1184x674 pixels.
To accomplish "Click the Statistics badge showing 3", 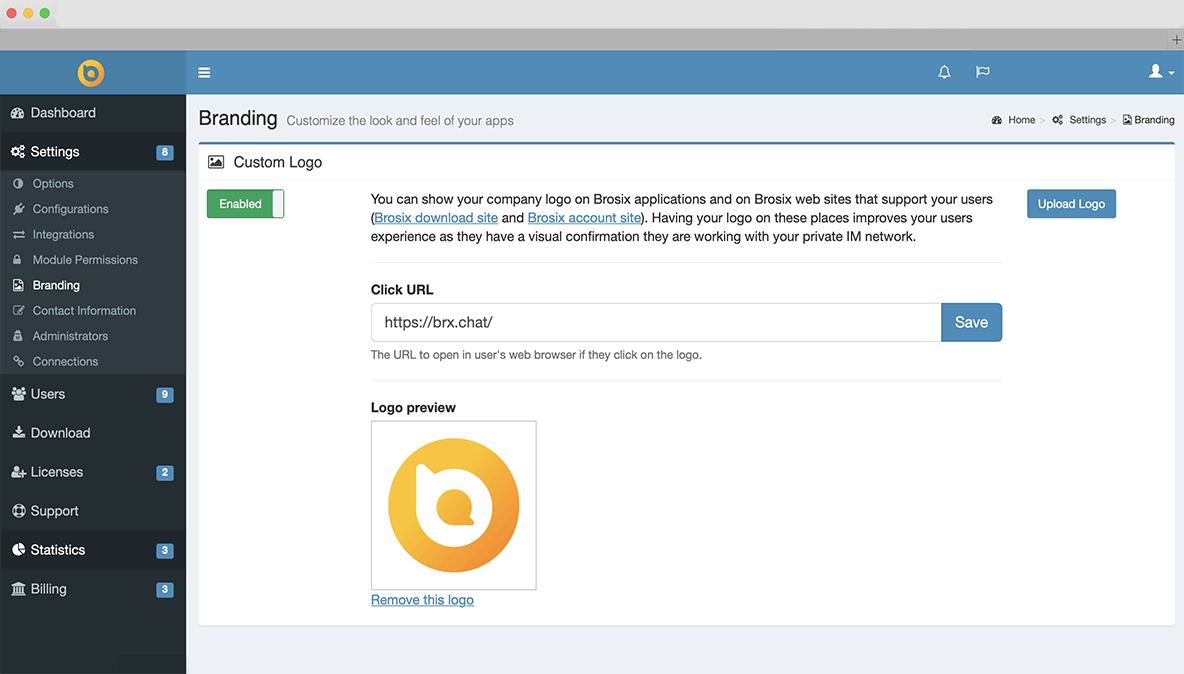I will pyautogui.click(x=165, y=550).
